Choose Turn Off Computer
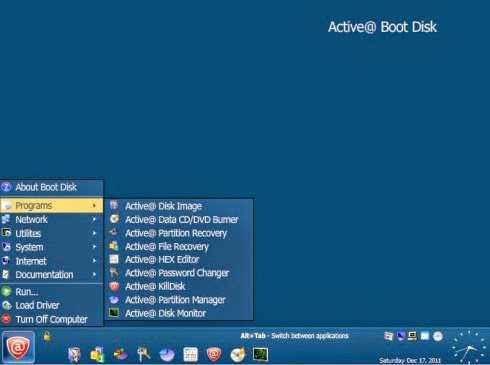Screen dimensions: 490x365 [x=52, y=319]
